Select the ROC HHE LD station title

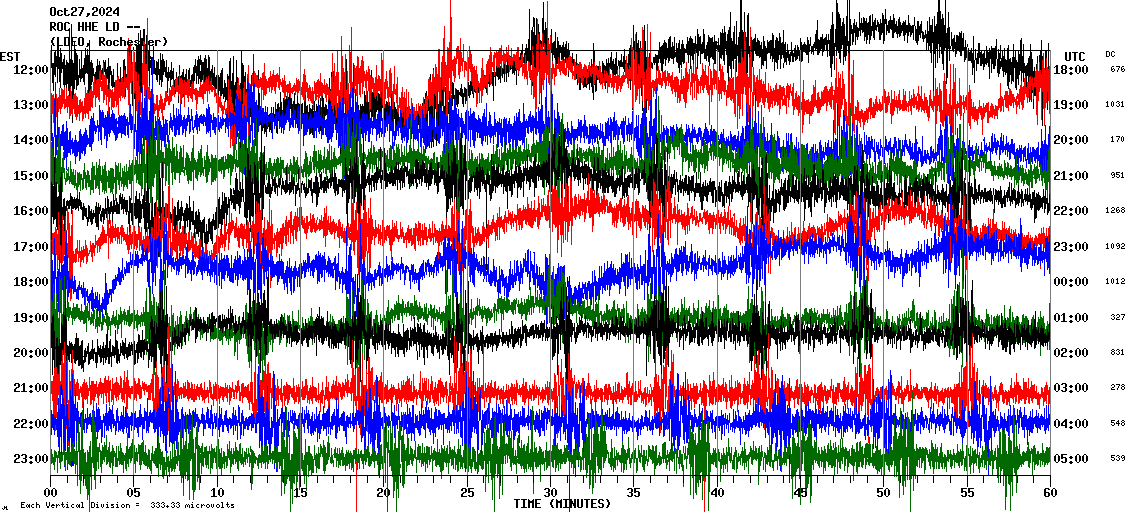click(x=96, y=27)
